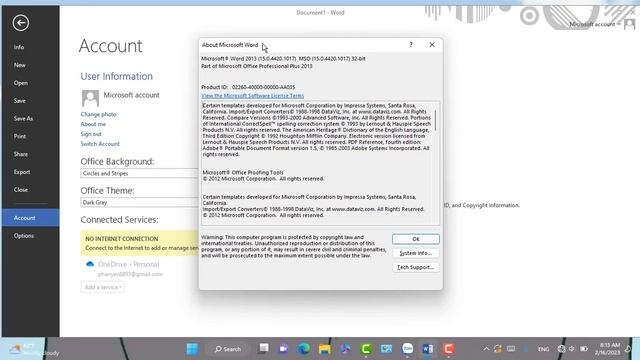Click the taskbar Search box
This screenshot has width=640, height=360.
pos(228,349)
